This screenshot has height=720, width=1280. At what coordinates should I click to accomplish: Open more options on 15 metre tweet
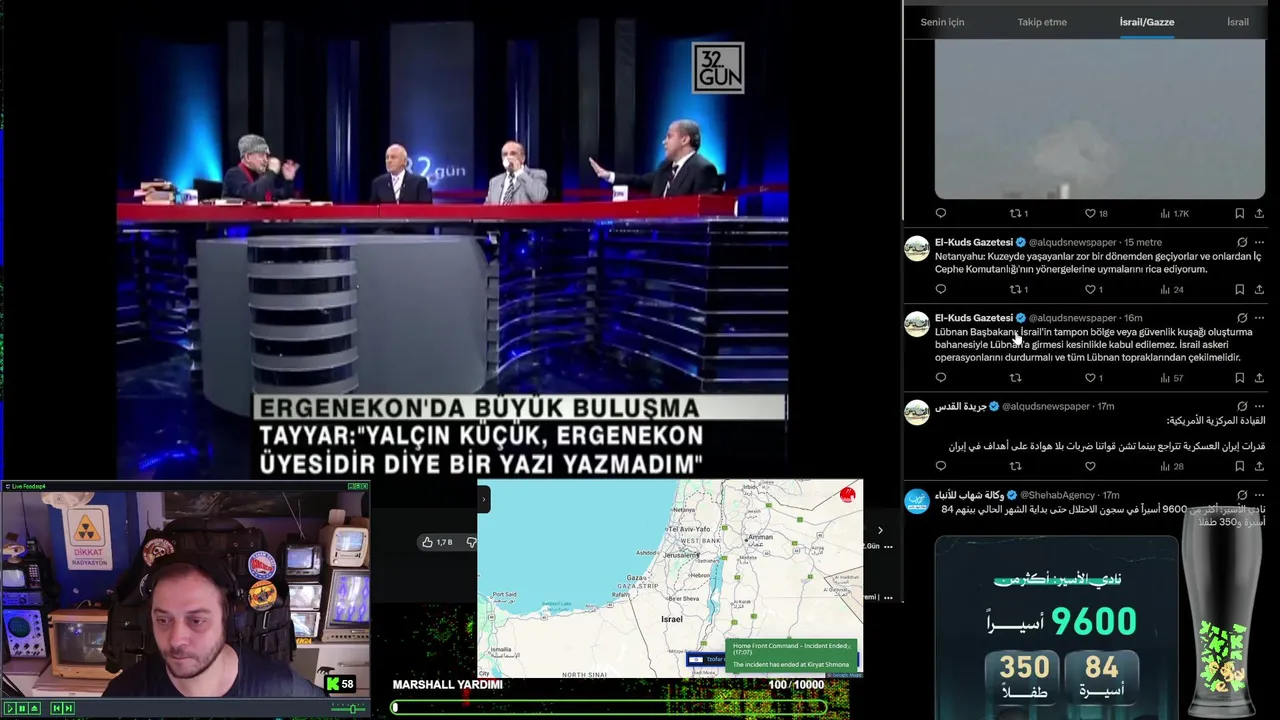1259,242
